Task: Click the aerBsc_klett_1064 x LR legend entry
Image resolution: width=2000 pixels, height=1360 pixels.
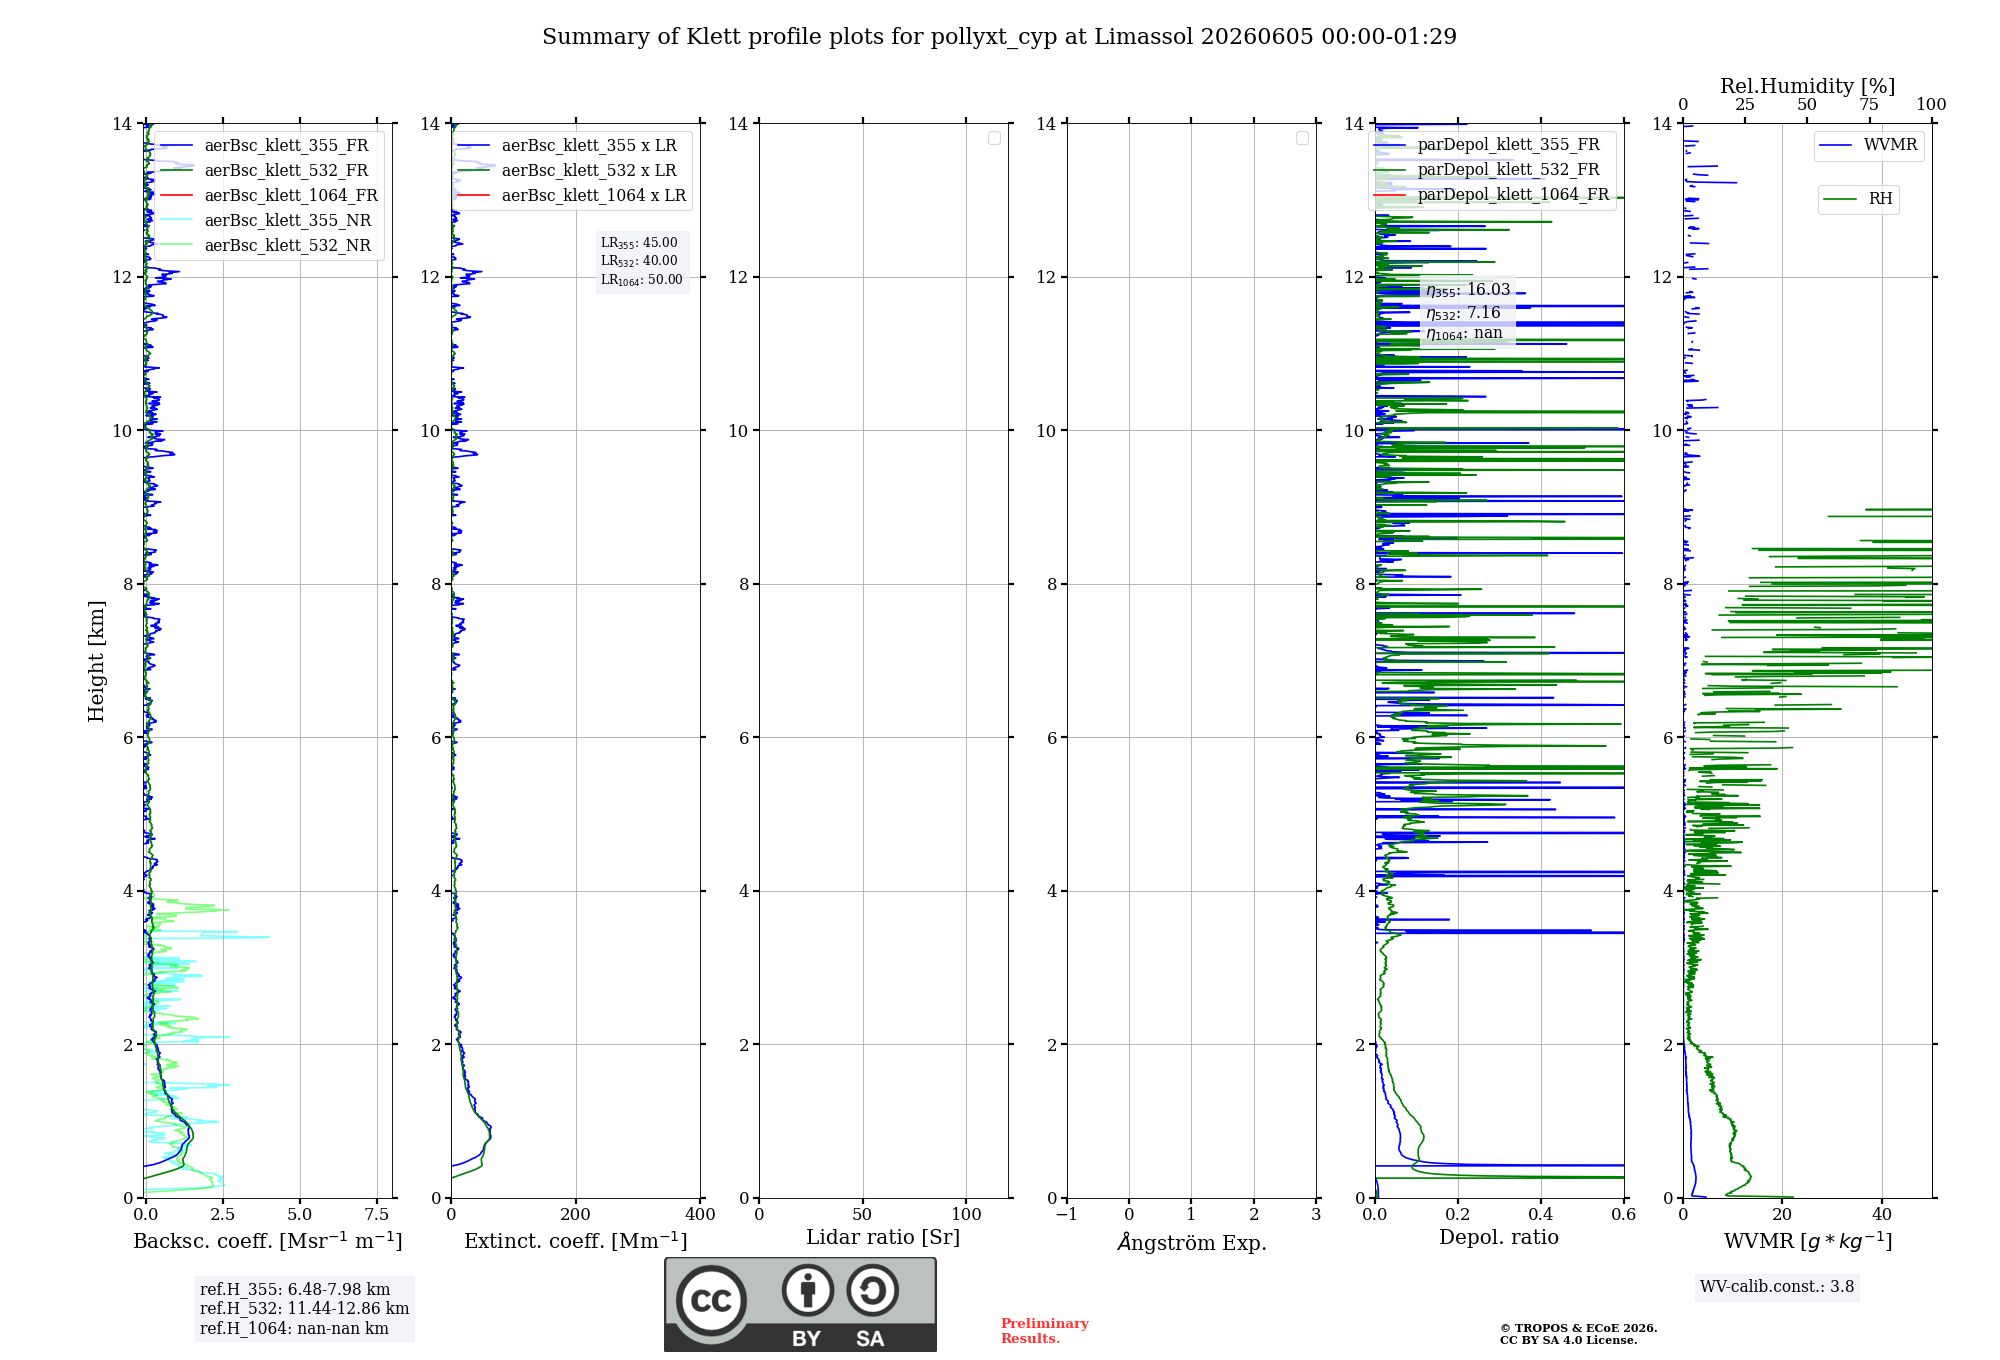Action: [573, 196]
